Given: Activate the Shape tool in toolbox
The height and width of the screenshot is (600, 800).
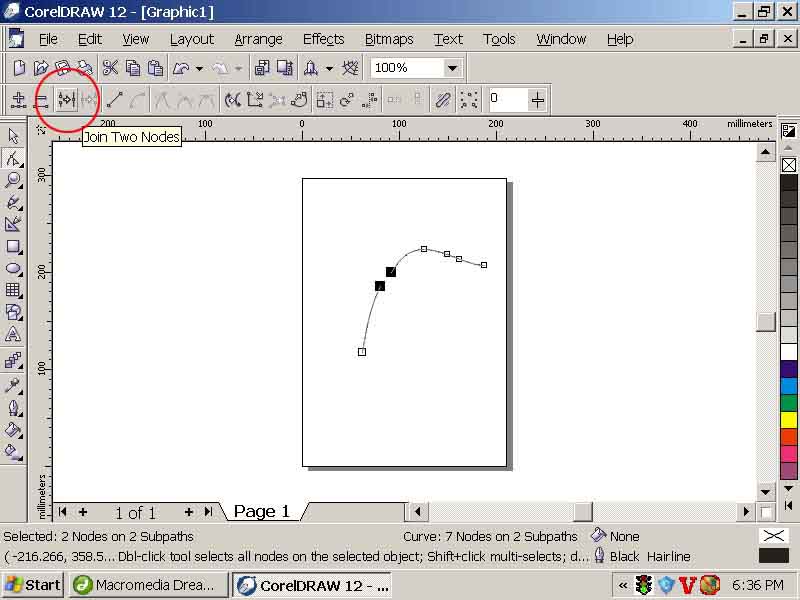Looking at the screenshot, I should point(13,158).
